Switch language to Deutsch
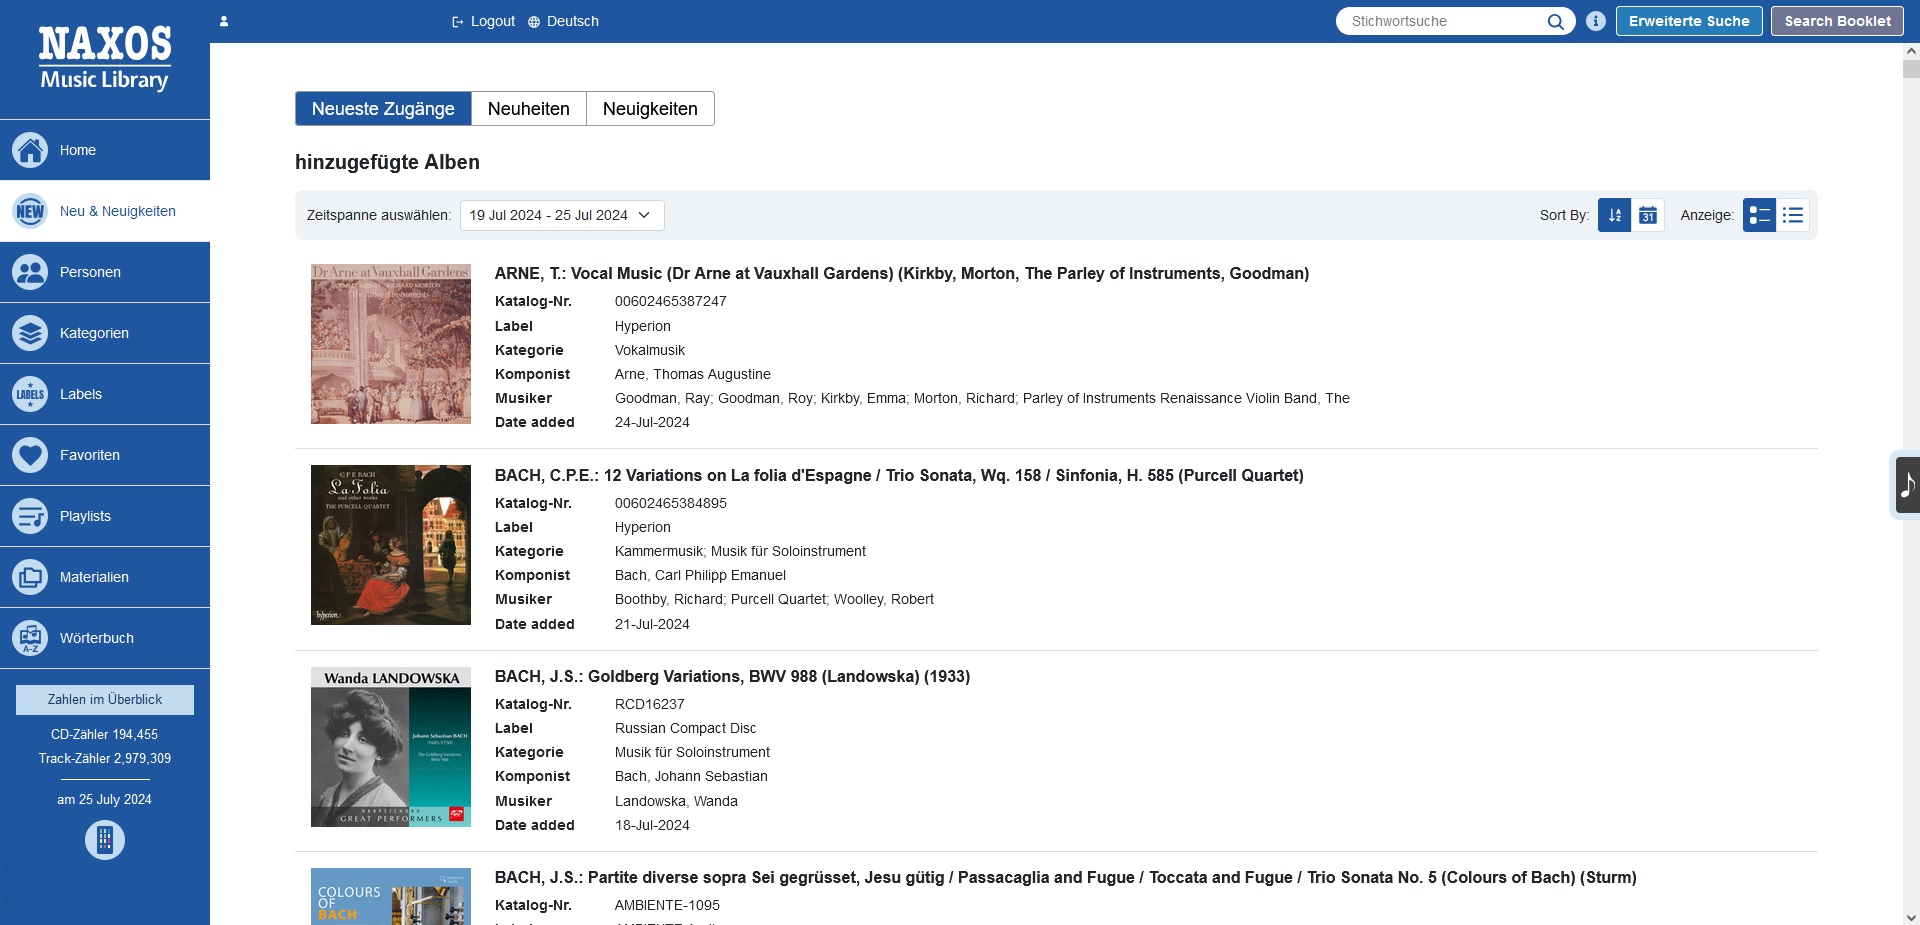Viewport: 1920px width, 925px height. pyautogui.click(x=563, y=21)
